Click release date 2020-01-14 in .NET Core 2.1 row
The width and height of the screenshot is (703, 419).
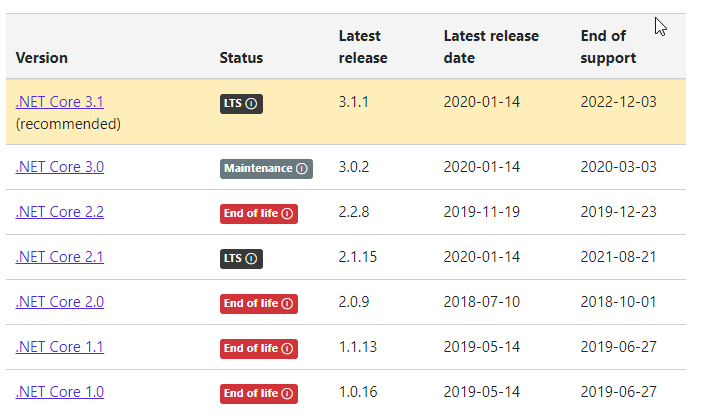[482, 257]
